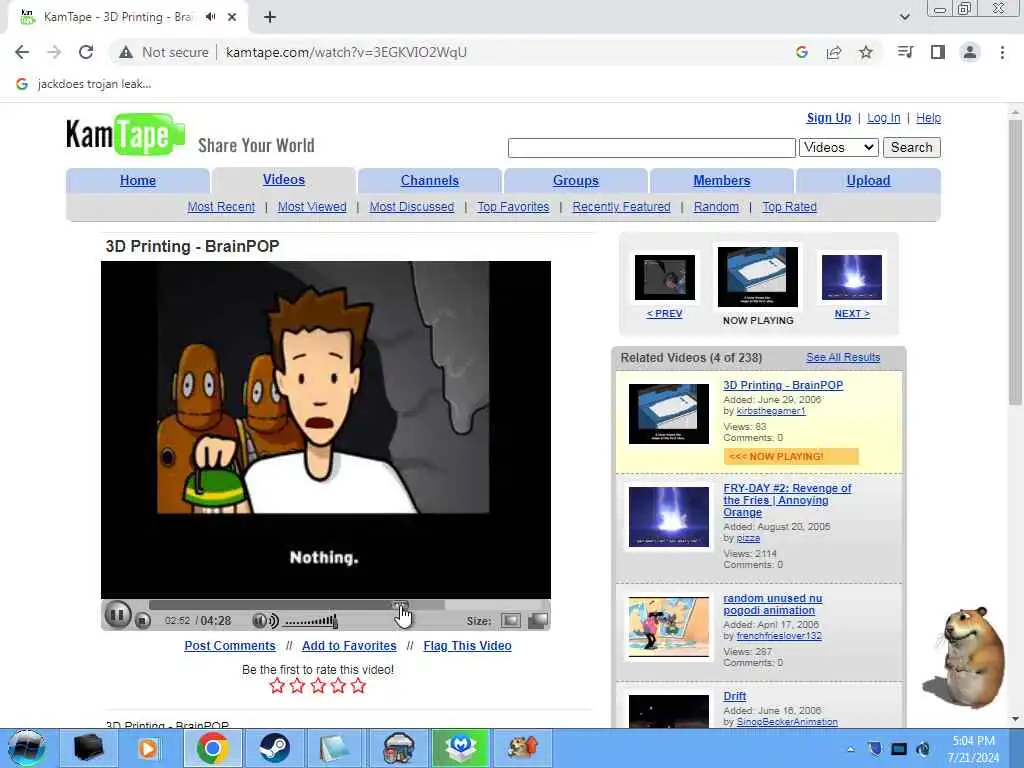Open Steam from the taskbar

(274, 748)
